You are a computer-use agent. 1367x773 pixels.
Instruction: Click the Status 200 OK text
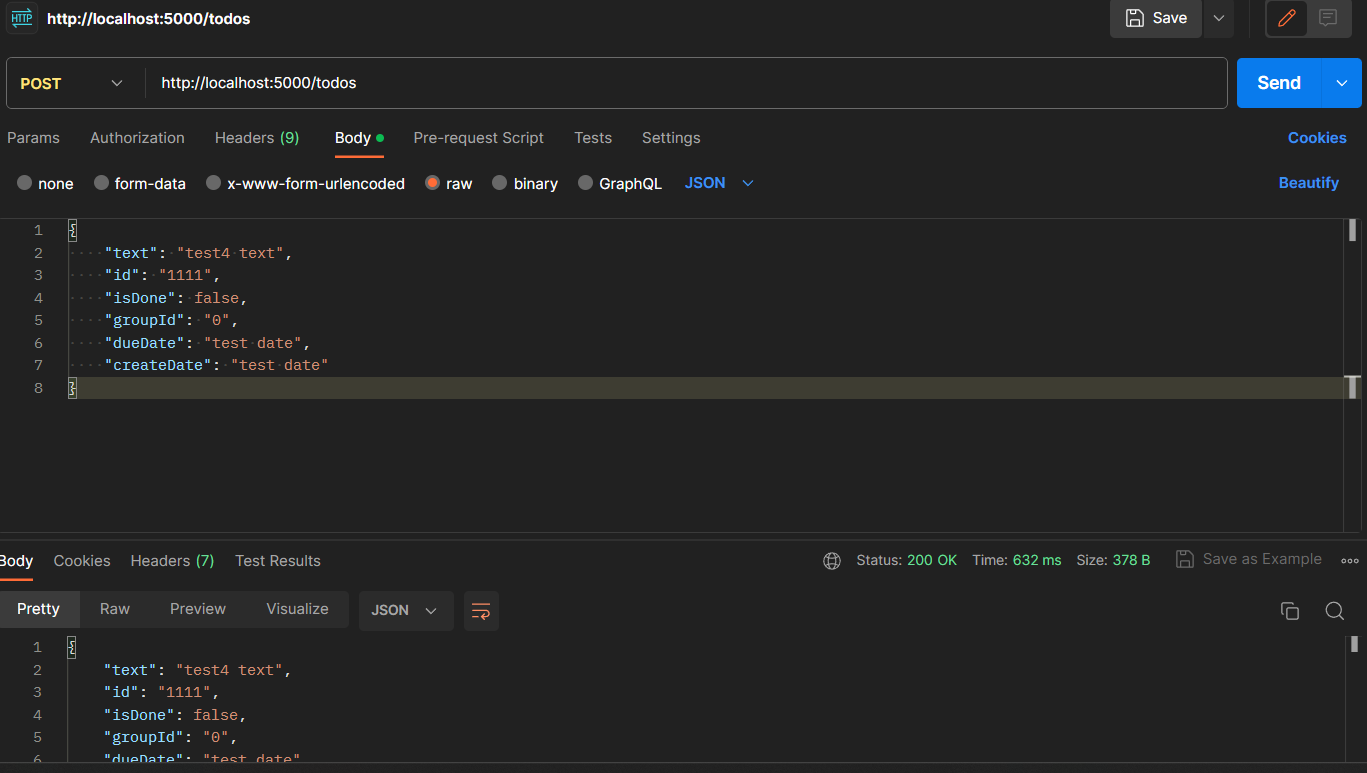(x=906, y=560)
